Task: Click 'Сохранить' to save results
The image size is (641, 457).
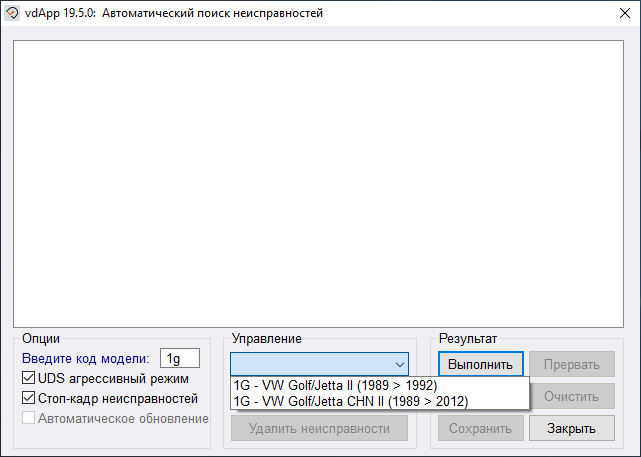Action: (x=480, y=428)
